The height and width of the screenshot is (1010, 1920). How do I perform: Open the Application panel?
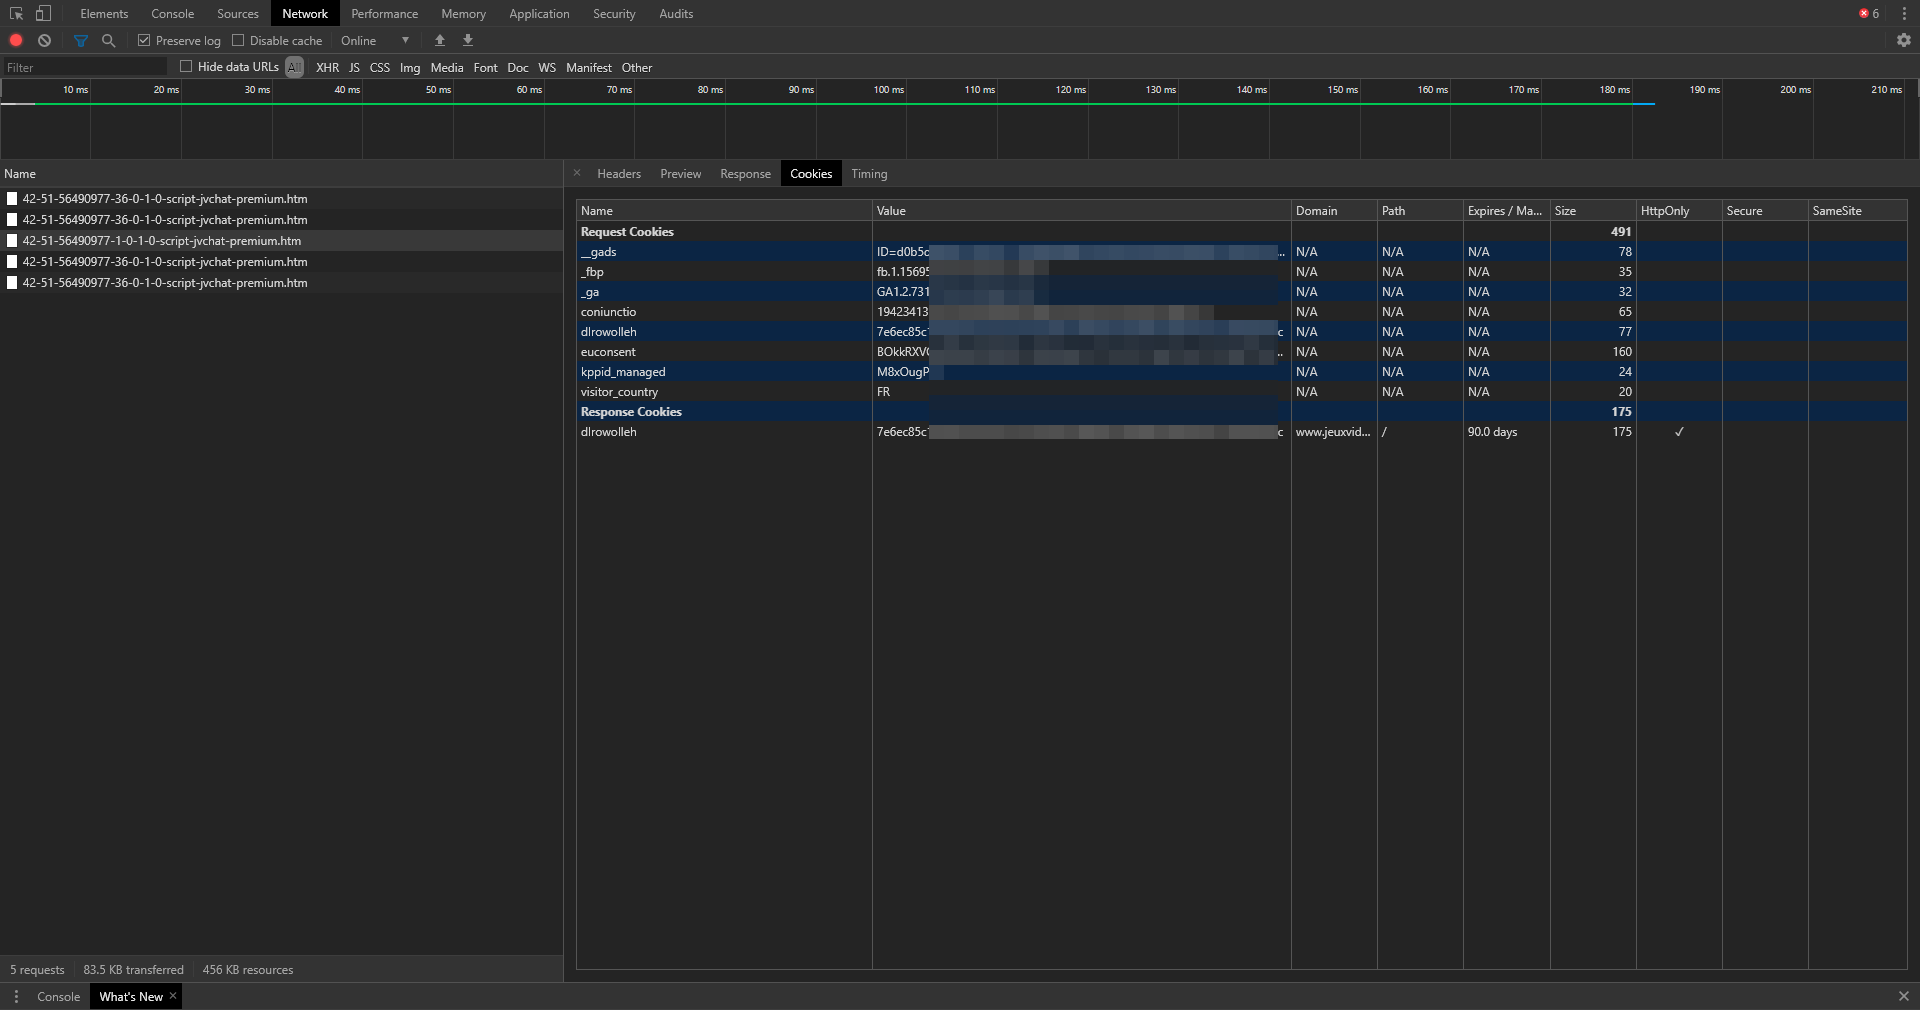coord(539,14)
